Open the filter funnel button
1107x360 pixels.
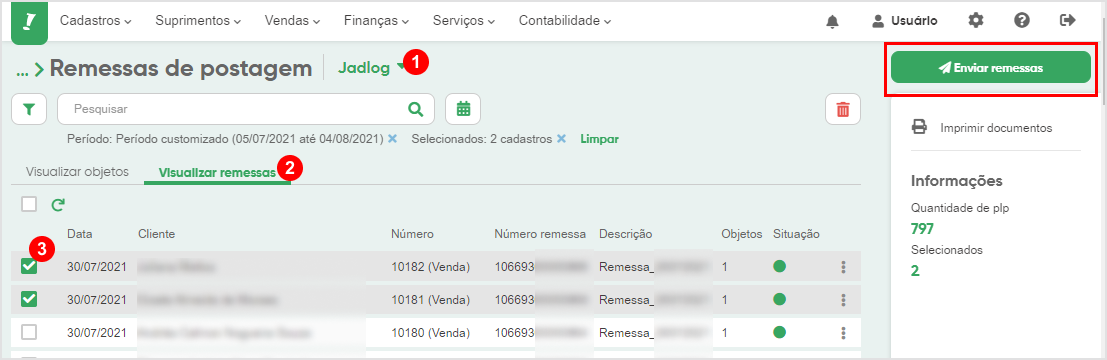(29, 109)
